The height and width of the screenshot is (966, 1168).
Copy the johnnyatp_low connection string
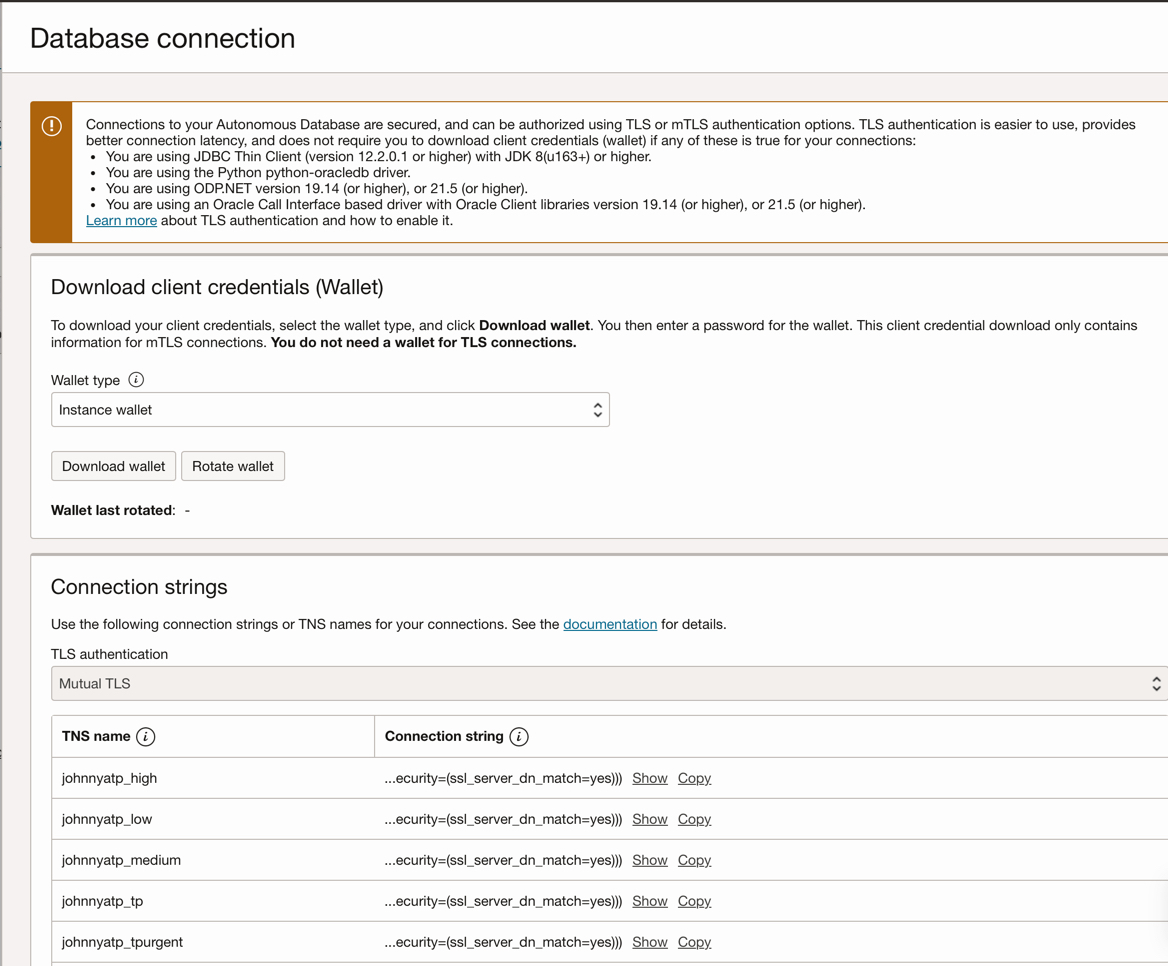[x=694, y=819]
